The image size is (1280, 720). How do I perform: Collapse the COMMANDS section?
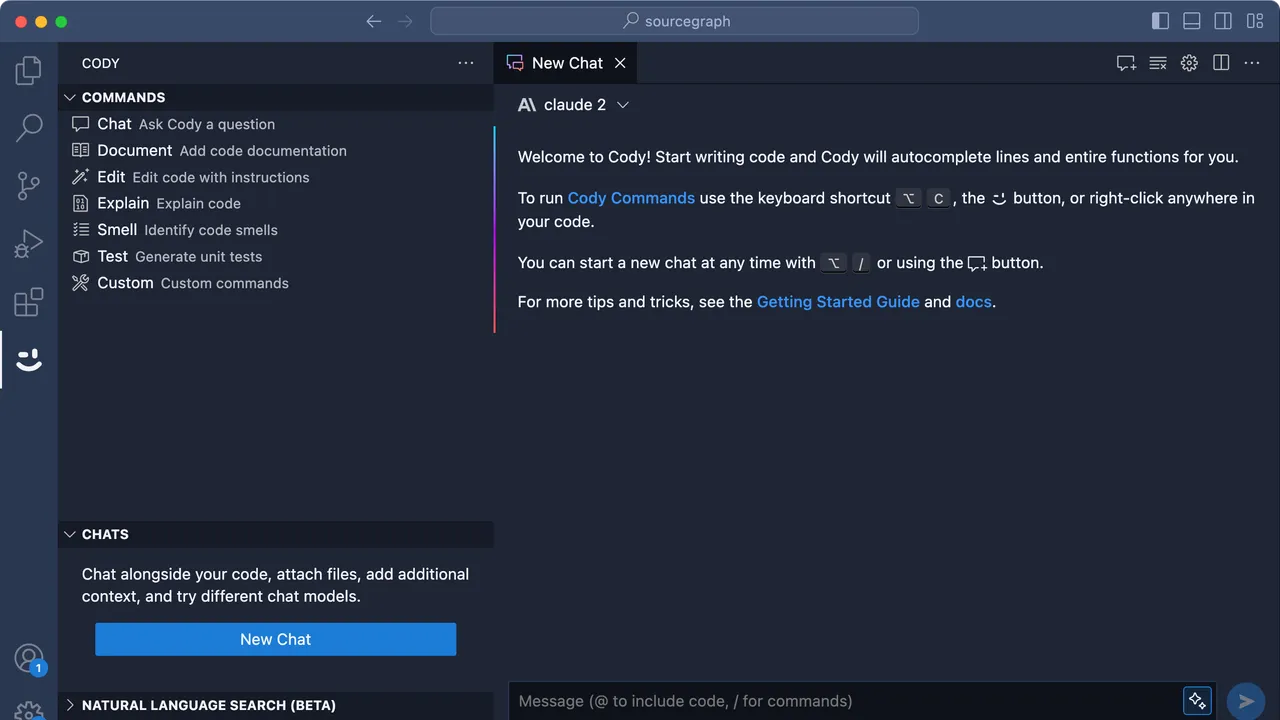tap(276, 97)
